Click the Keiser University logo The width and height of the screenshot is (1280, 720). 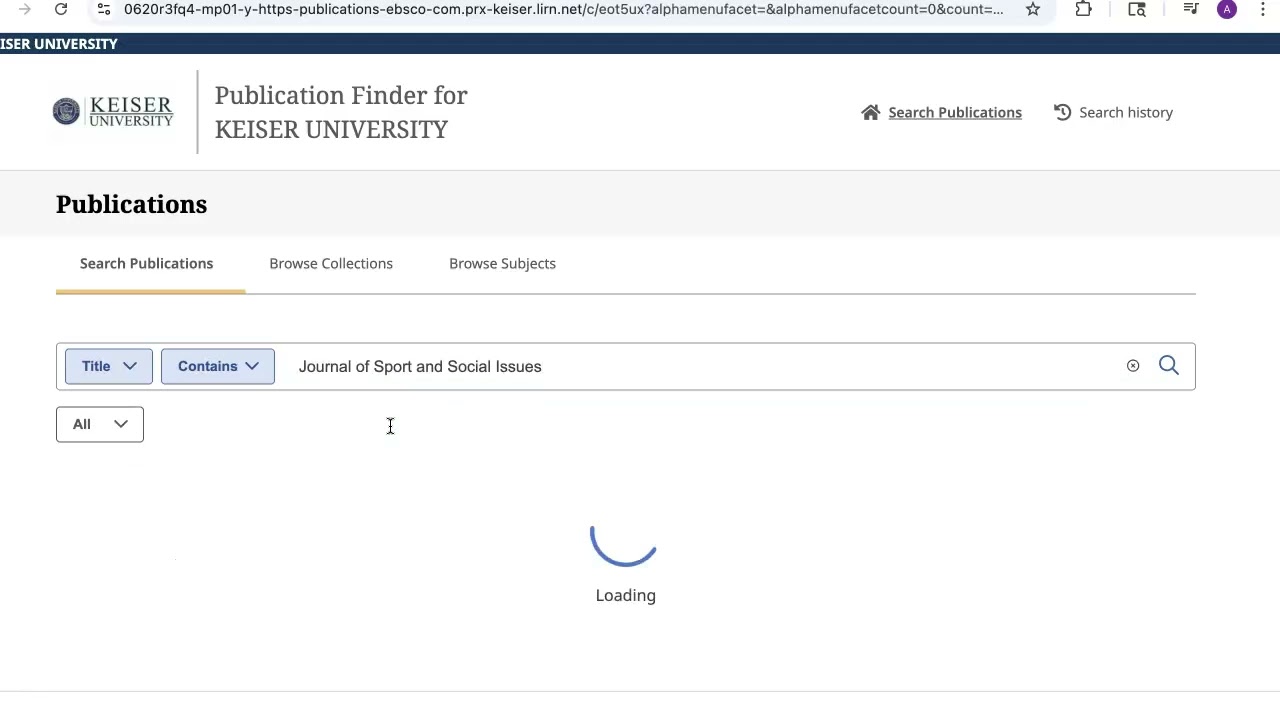click(113, 112)
